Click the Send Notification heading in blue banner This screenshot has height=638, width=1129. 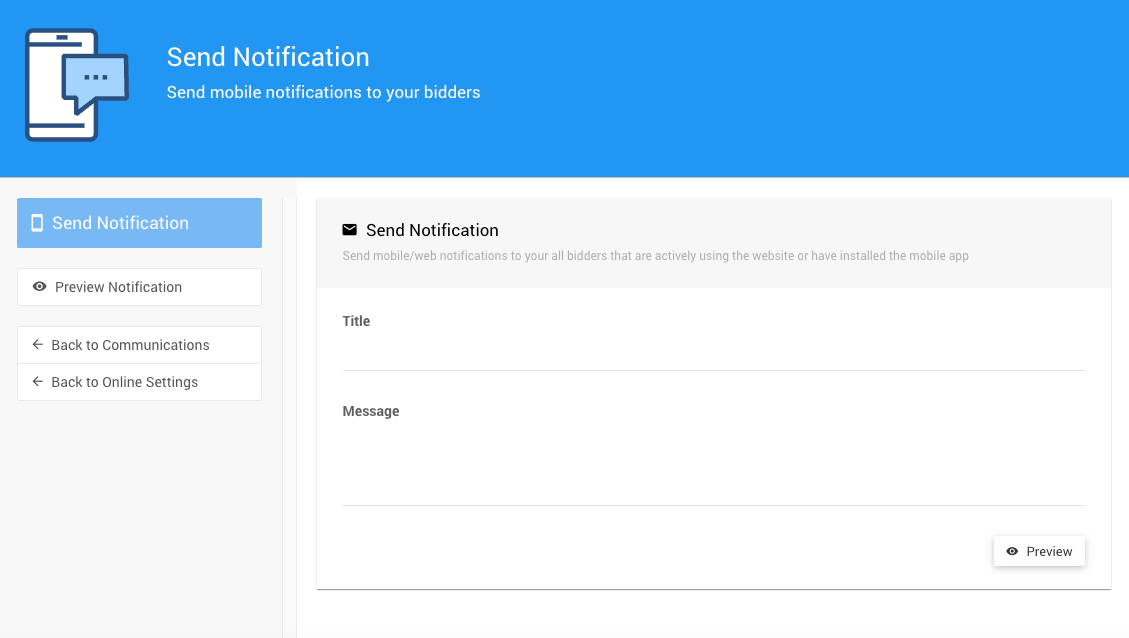coord(268,57)
